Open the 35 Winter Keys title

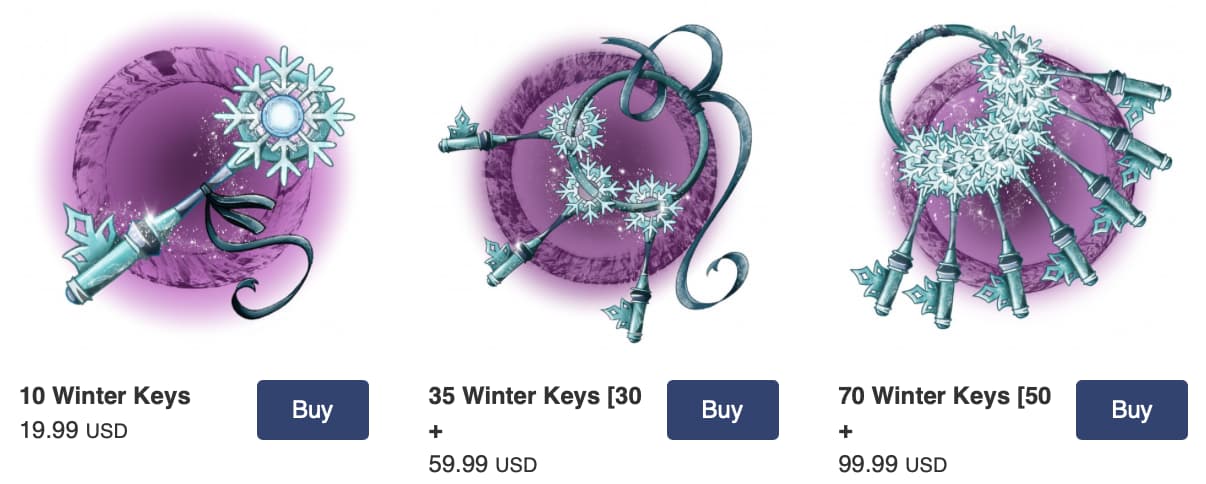click(x=535, y=396)
